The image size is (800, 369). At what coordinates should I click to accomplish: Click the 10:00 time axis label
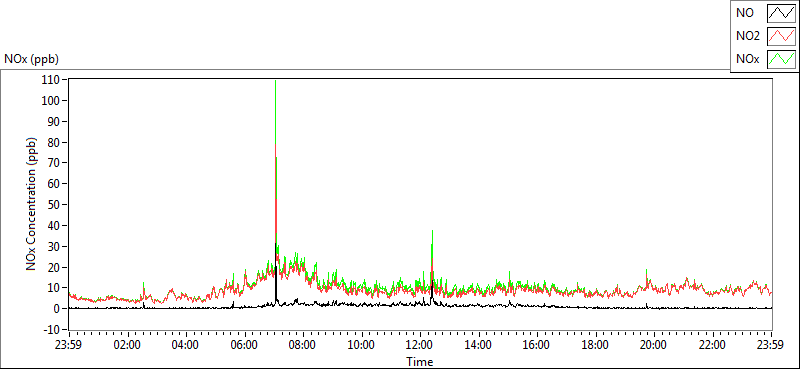[x=361, y=345]
